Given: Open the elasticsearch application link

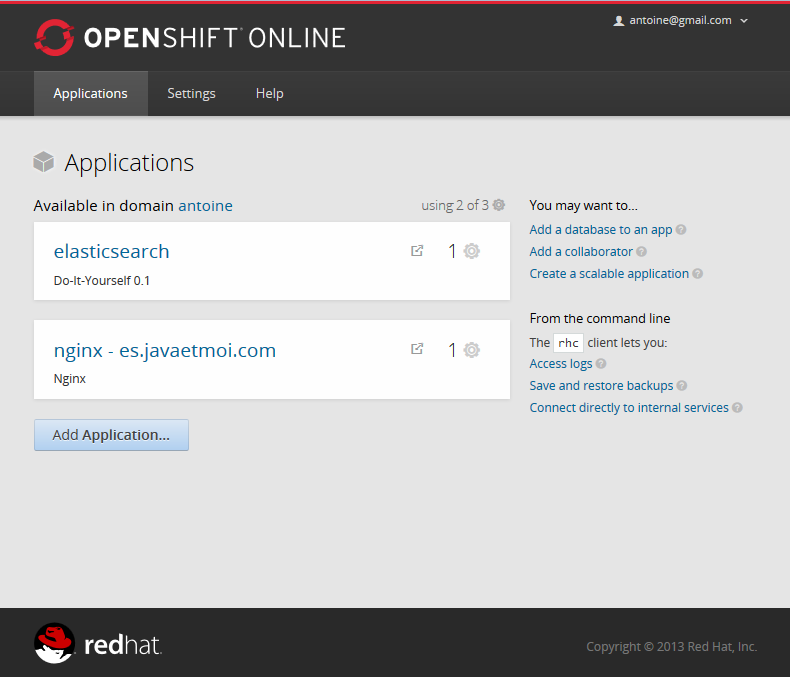Looking at the screenshot, I should [111, 251].
